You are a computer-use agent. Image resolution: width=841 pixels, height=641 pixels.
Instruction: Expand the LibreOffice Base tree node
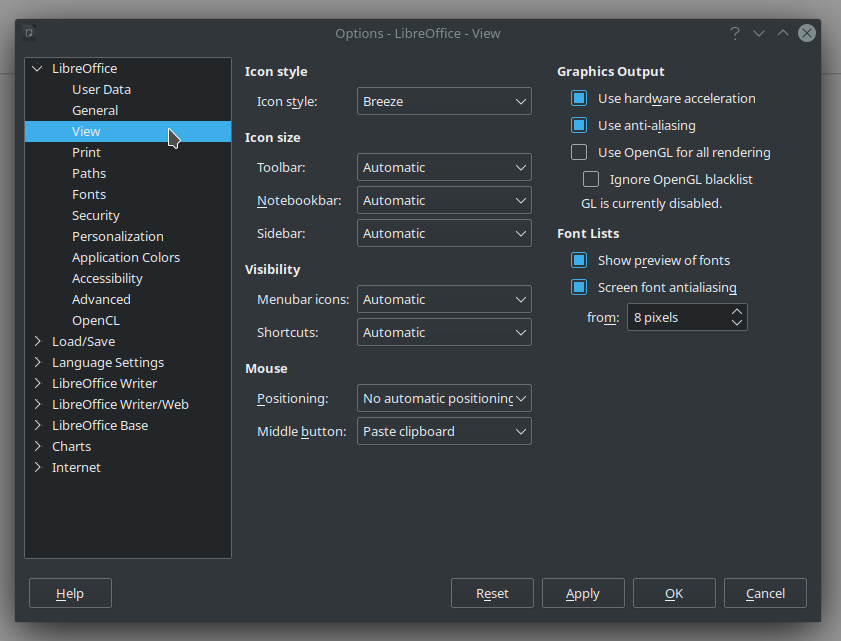click(x=37, y=425)
